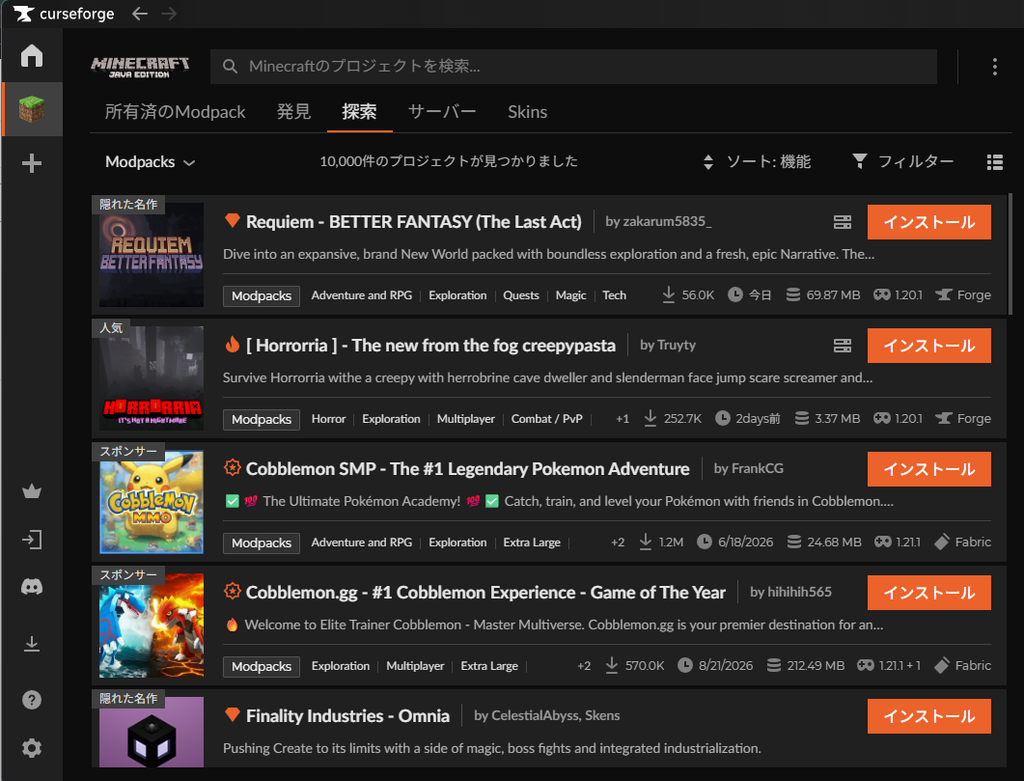Open the downloads icon in sidebar
Viewport: 1024px width, 781px height.
coord(31,644)
